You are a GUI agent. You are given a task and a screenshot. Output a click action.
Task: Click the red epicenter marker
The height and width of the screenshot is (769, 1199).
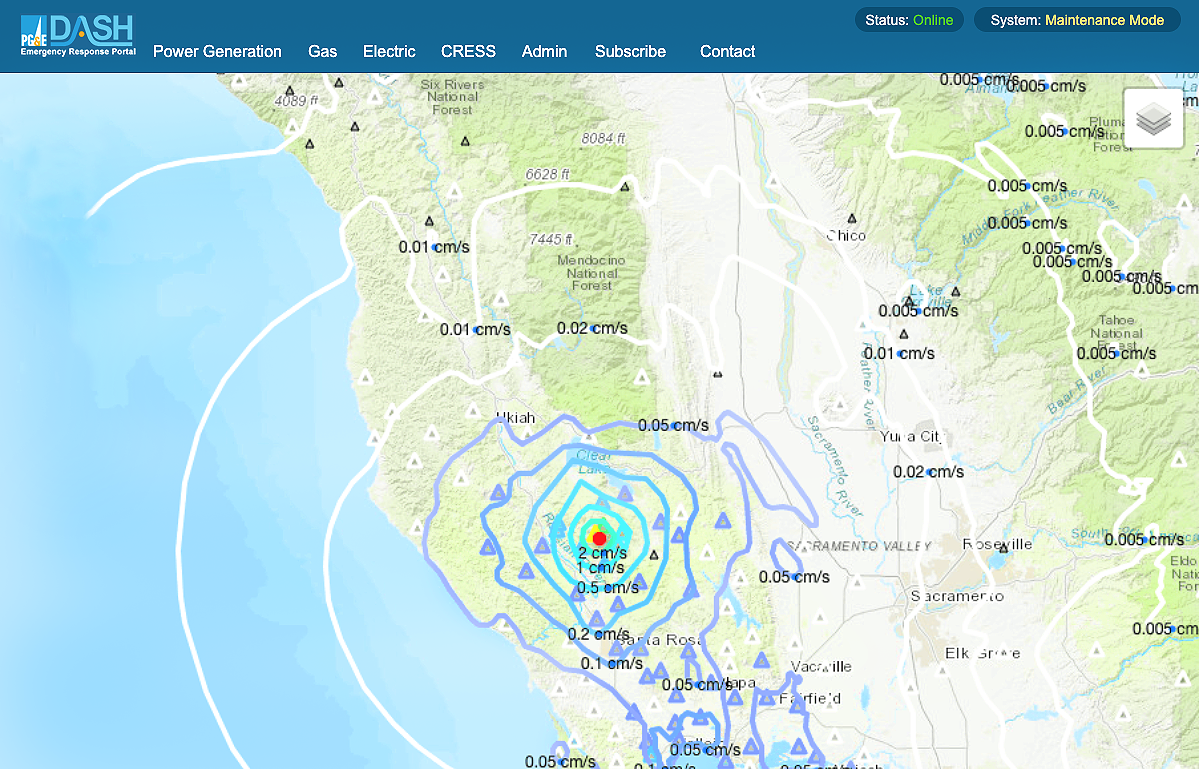(x=600, y=538)
